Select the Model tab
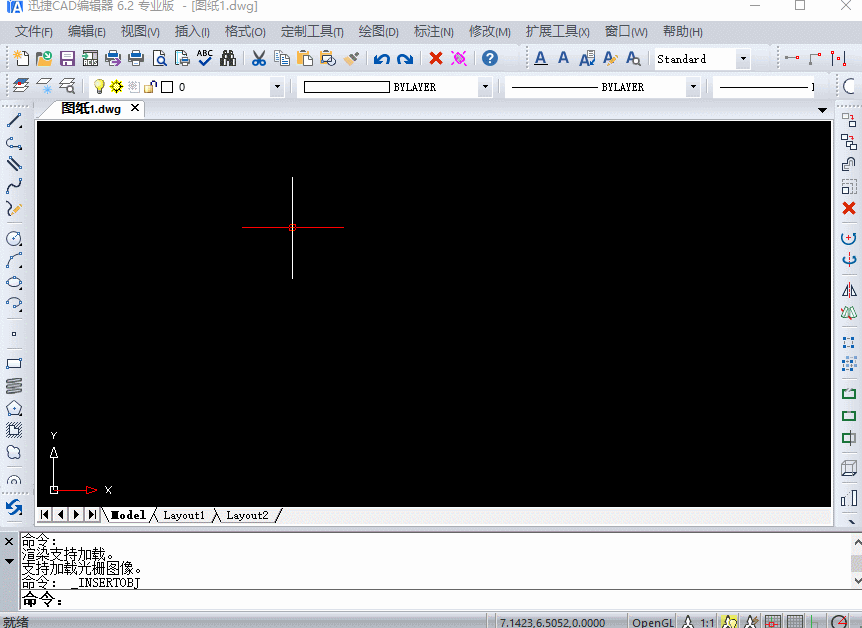The image size is (862, 628). click(x=128, y=515)
